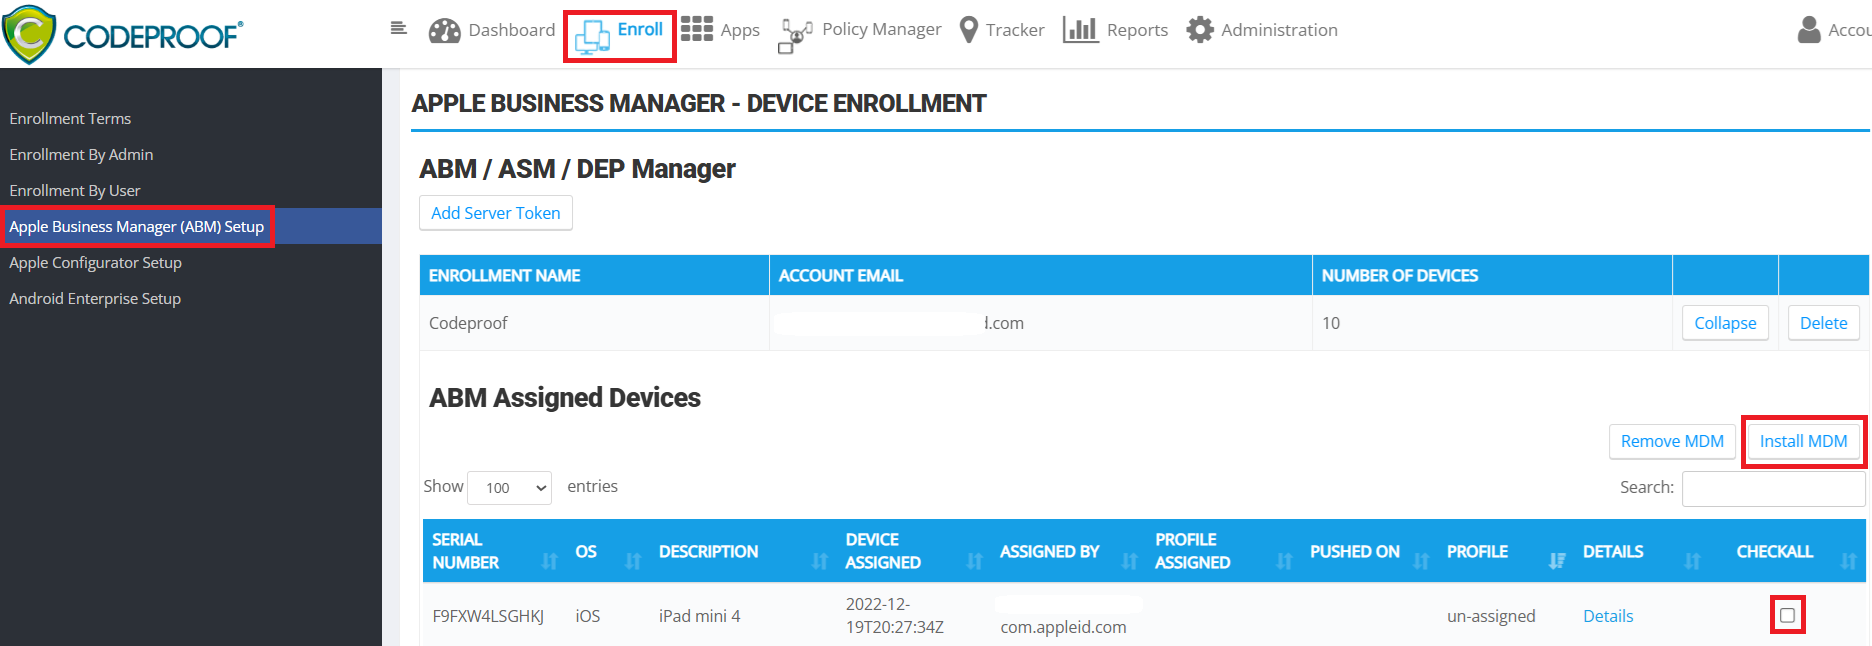Click the Add Server Token button

[x=496, y=213]
